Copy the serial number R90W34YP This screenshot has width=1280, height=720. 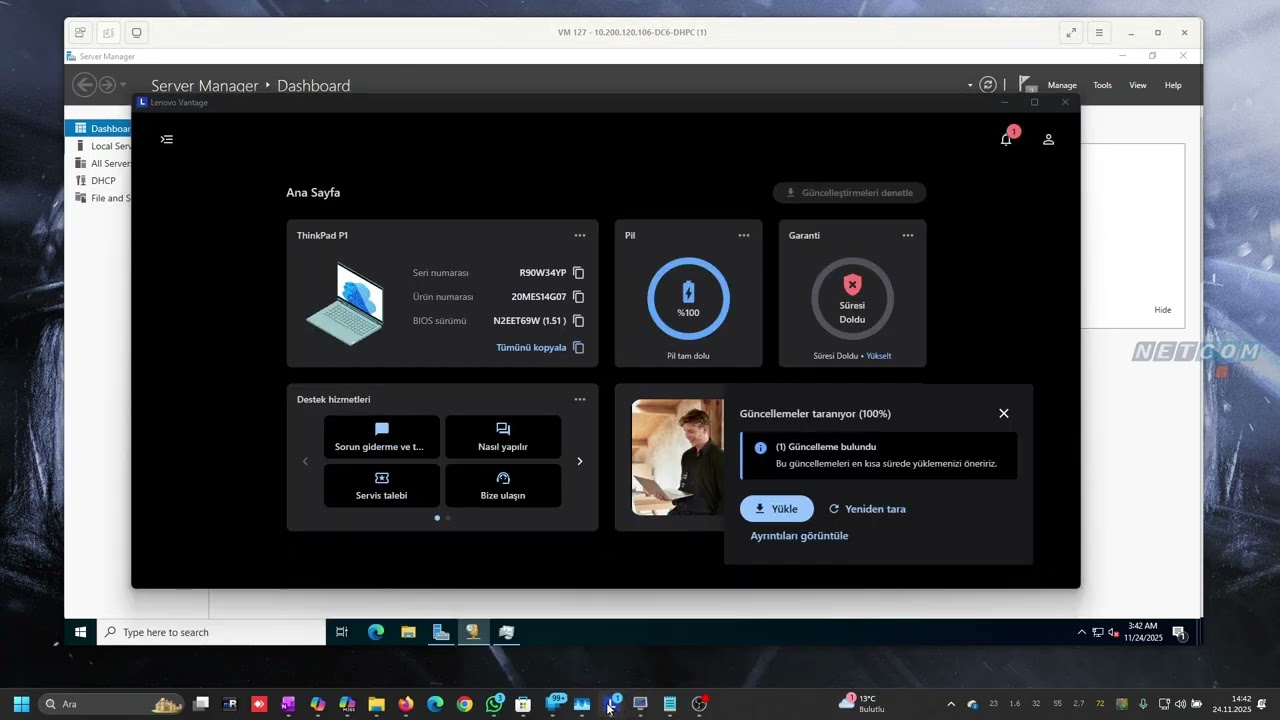[578, 273]
